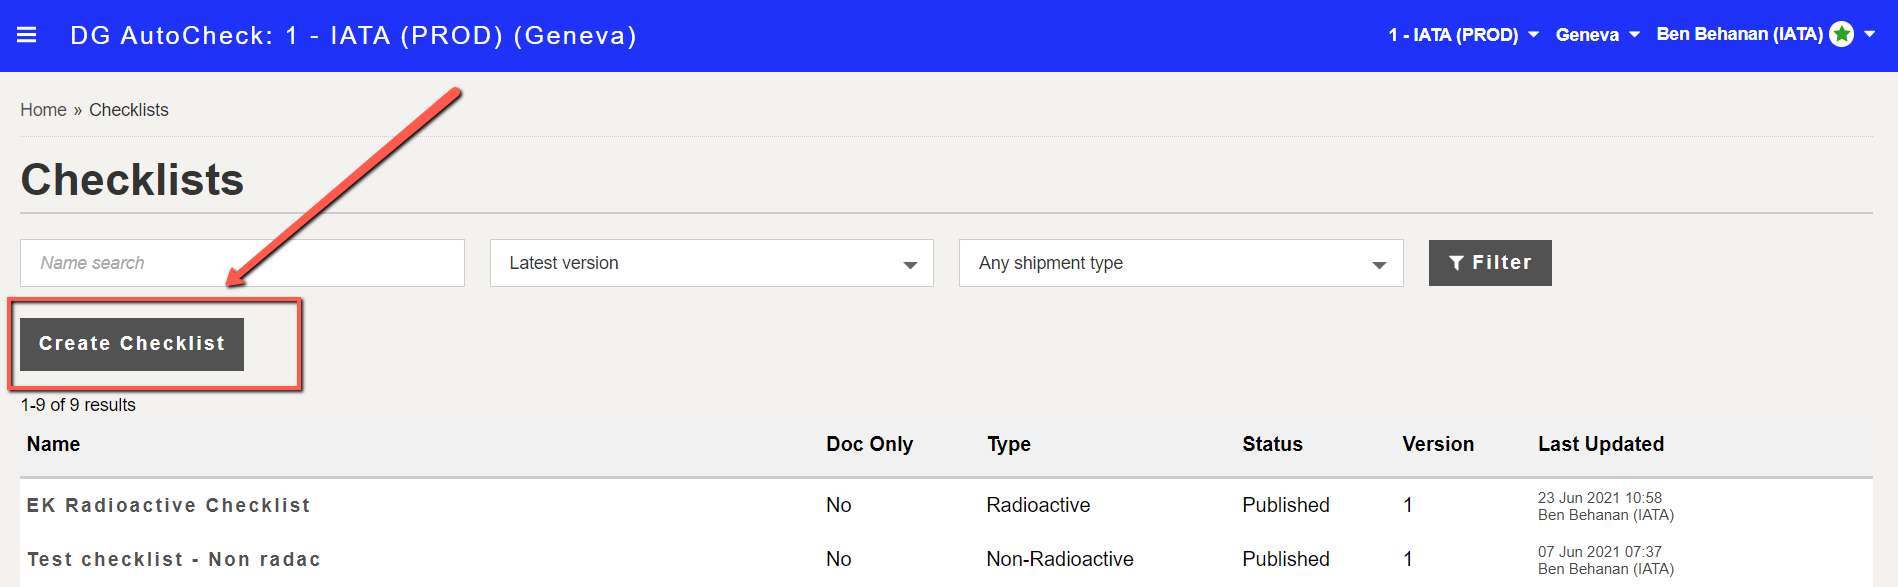Click the Checklists breadcrumb
Screen dimensions: 1898x587
[x=129, y=110]
